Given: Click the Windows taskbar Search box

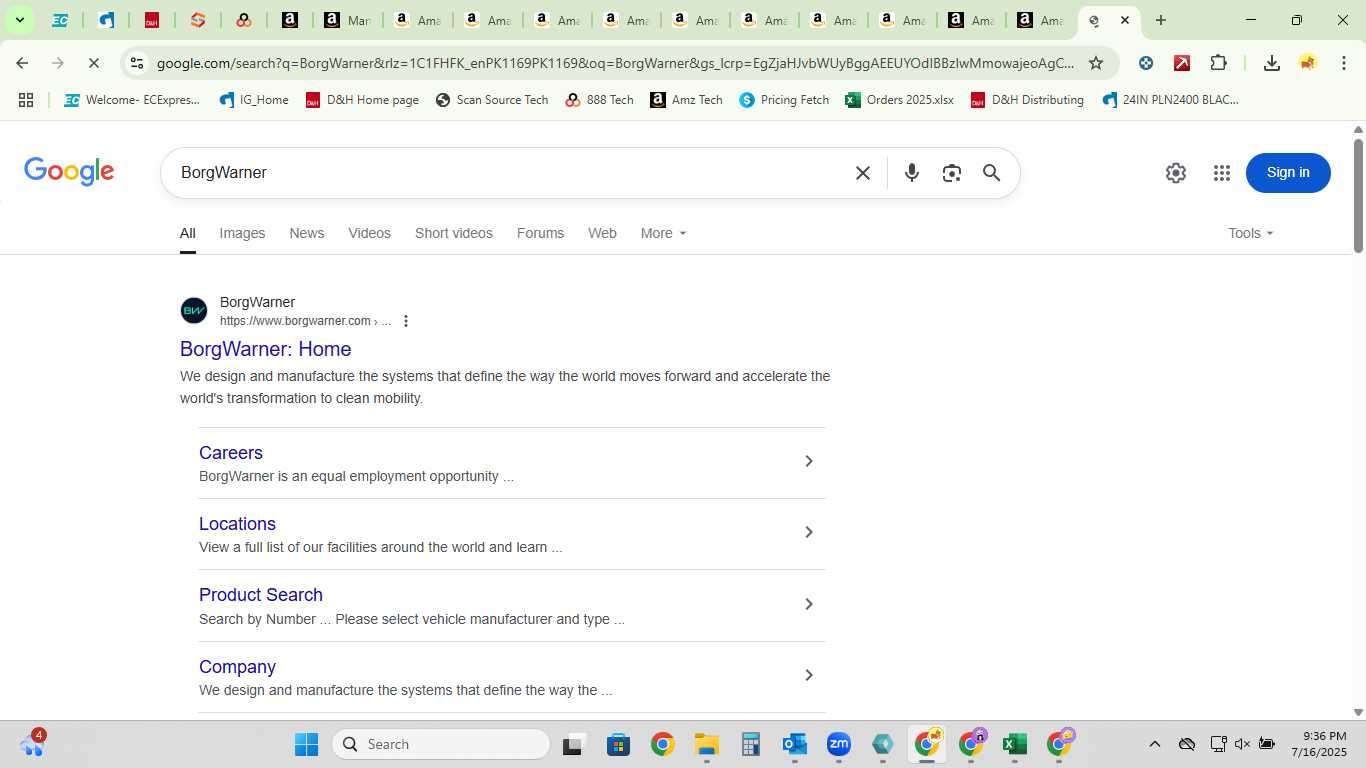Looking at the screenshot, I should 441,744.
